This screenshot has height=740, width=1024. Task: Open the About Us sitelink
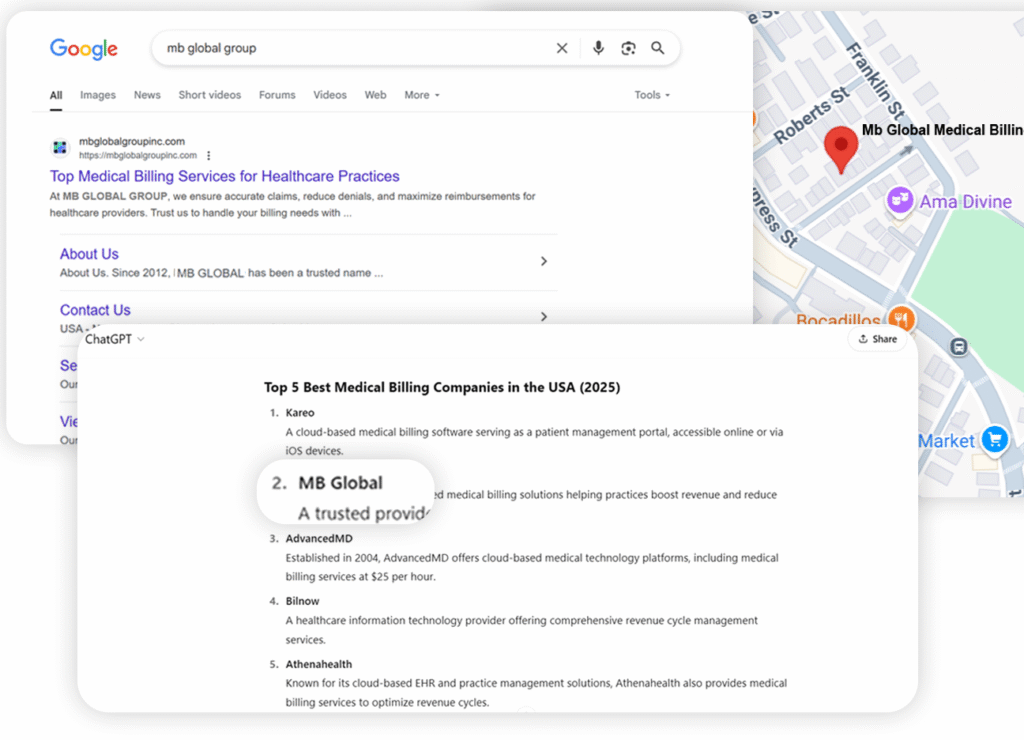[89, 254]
